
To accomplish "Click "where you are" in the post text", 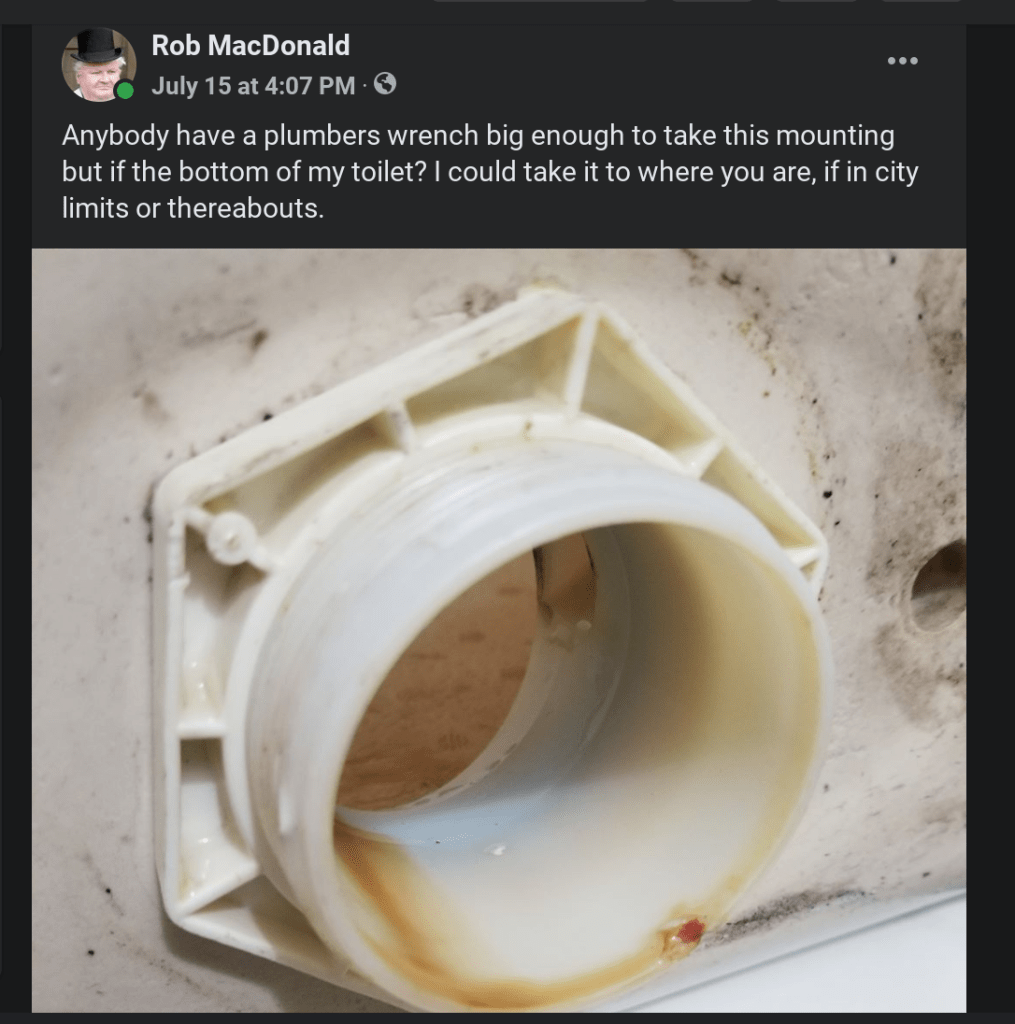I will (x=718, y=174).
